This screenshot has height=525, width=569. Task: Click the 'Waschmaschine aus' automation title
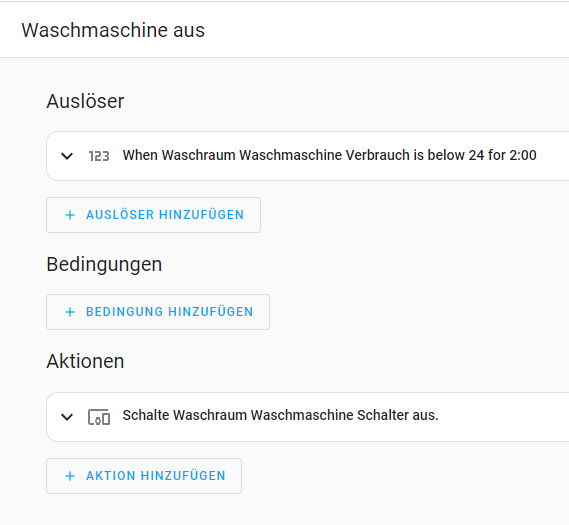point(113,30)
